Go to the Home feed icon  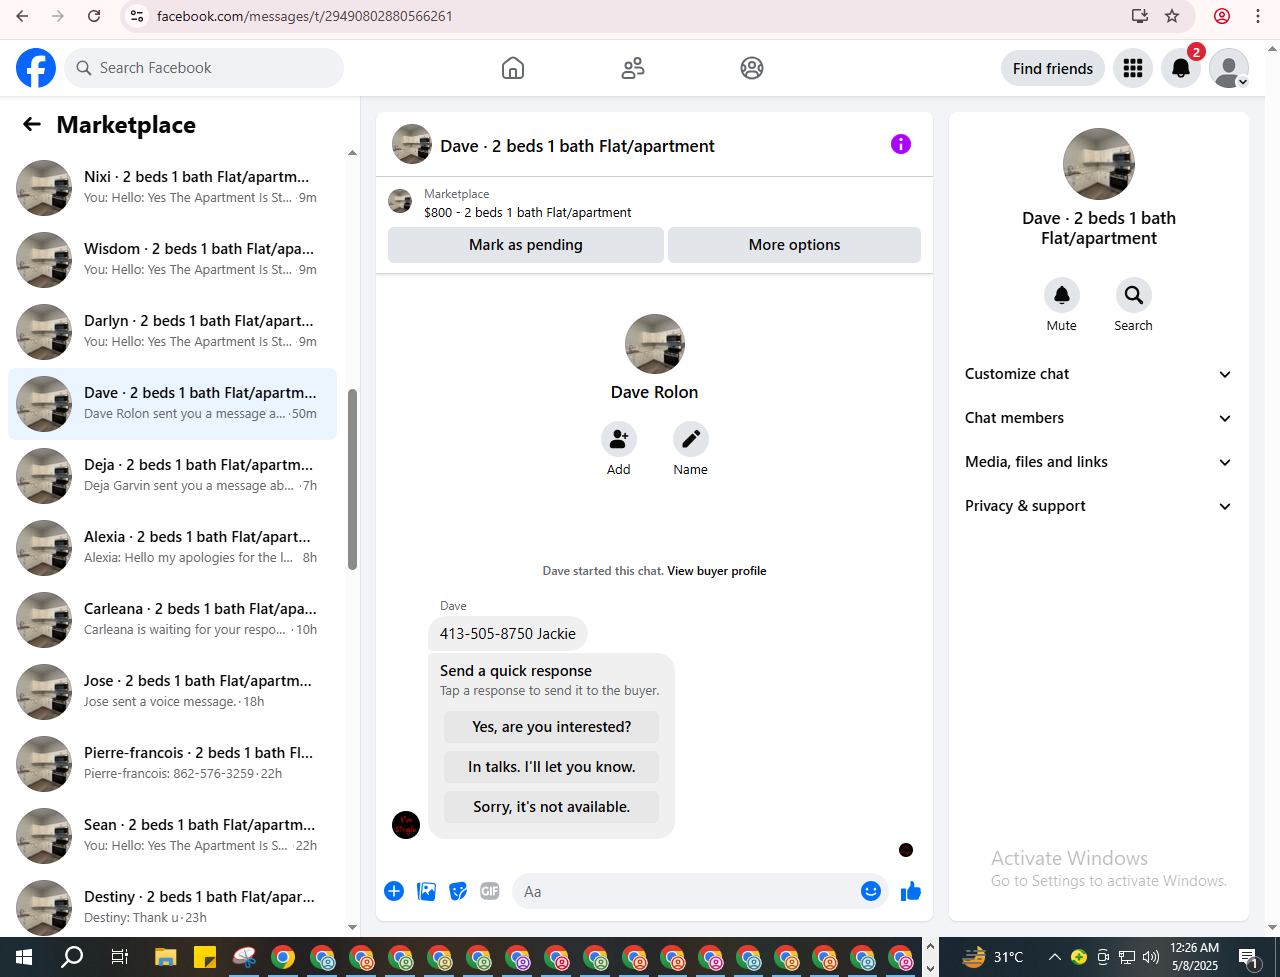click(x=513, y=68)
